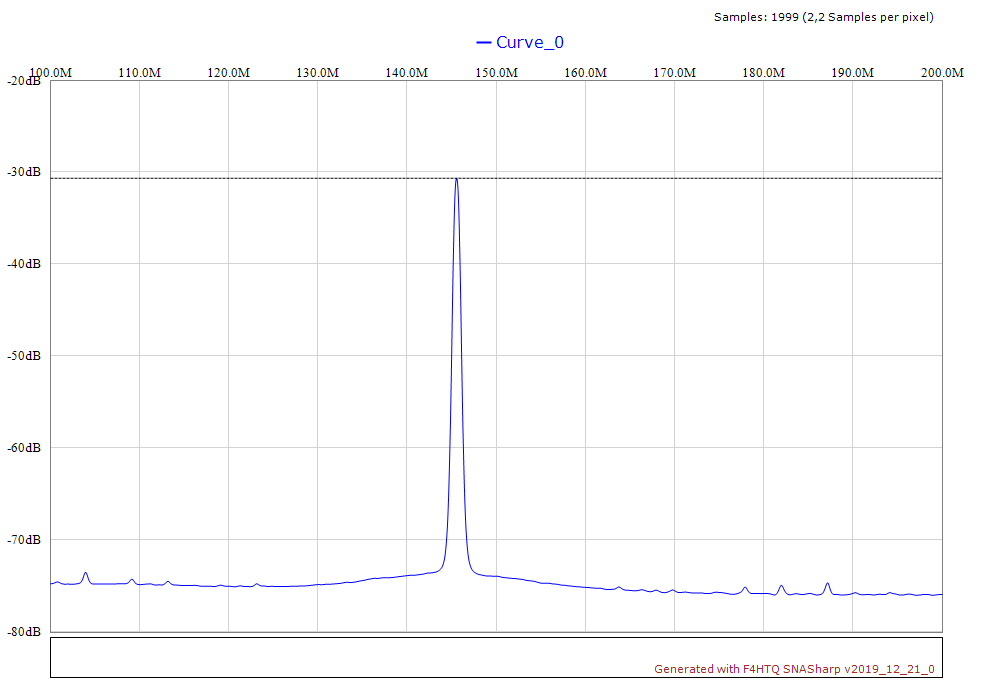Click the -50dB level axis label
The image size is (982, 682).
click(22, 356)
